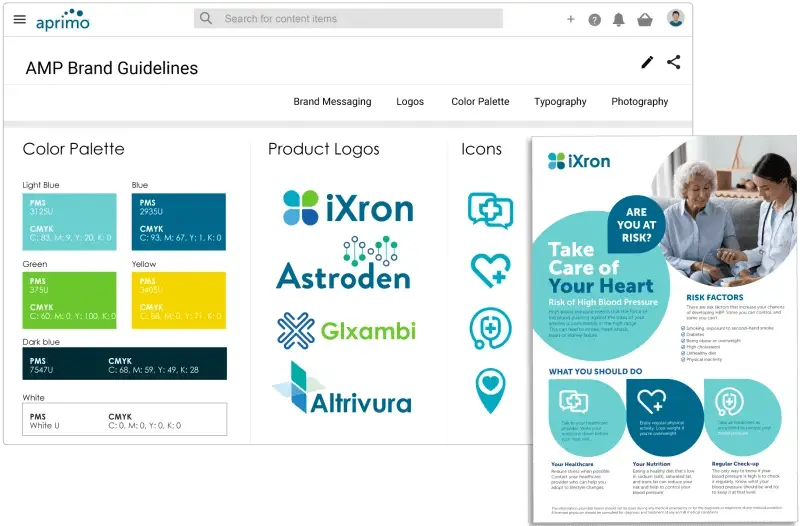800x526 pixels.
Task: Select the Yellow swatch
Action: pos(179,300)
